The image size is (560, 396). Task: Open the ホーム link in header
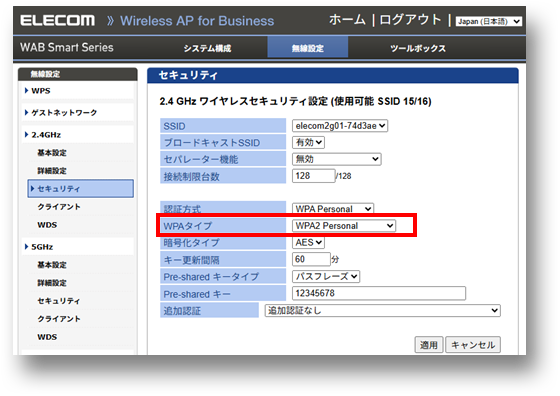coord(347,20)
